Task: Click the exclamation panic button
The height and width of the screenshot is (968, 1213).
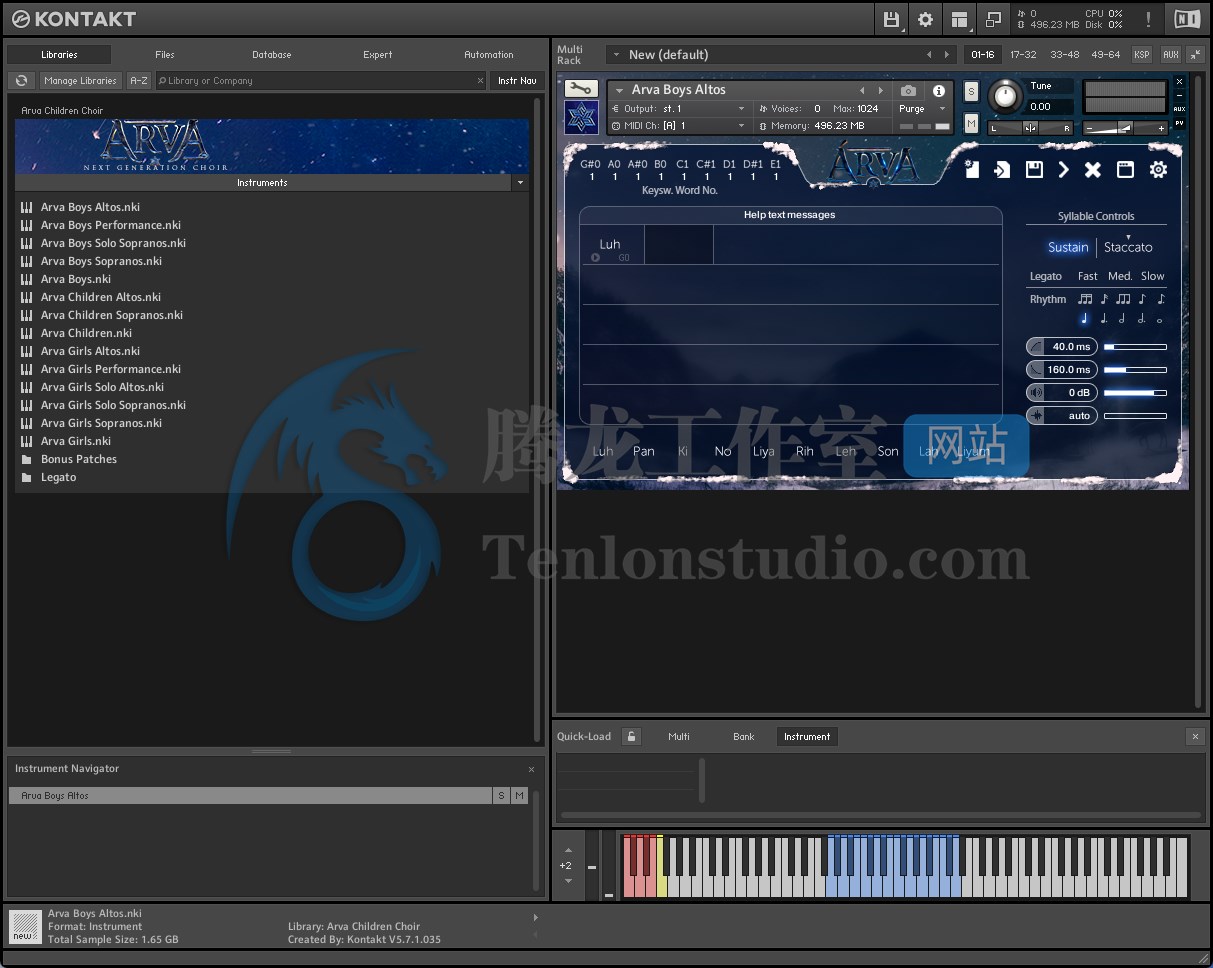Action: [x=1148, y=19]
